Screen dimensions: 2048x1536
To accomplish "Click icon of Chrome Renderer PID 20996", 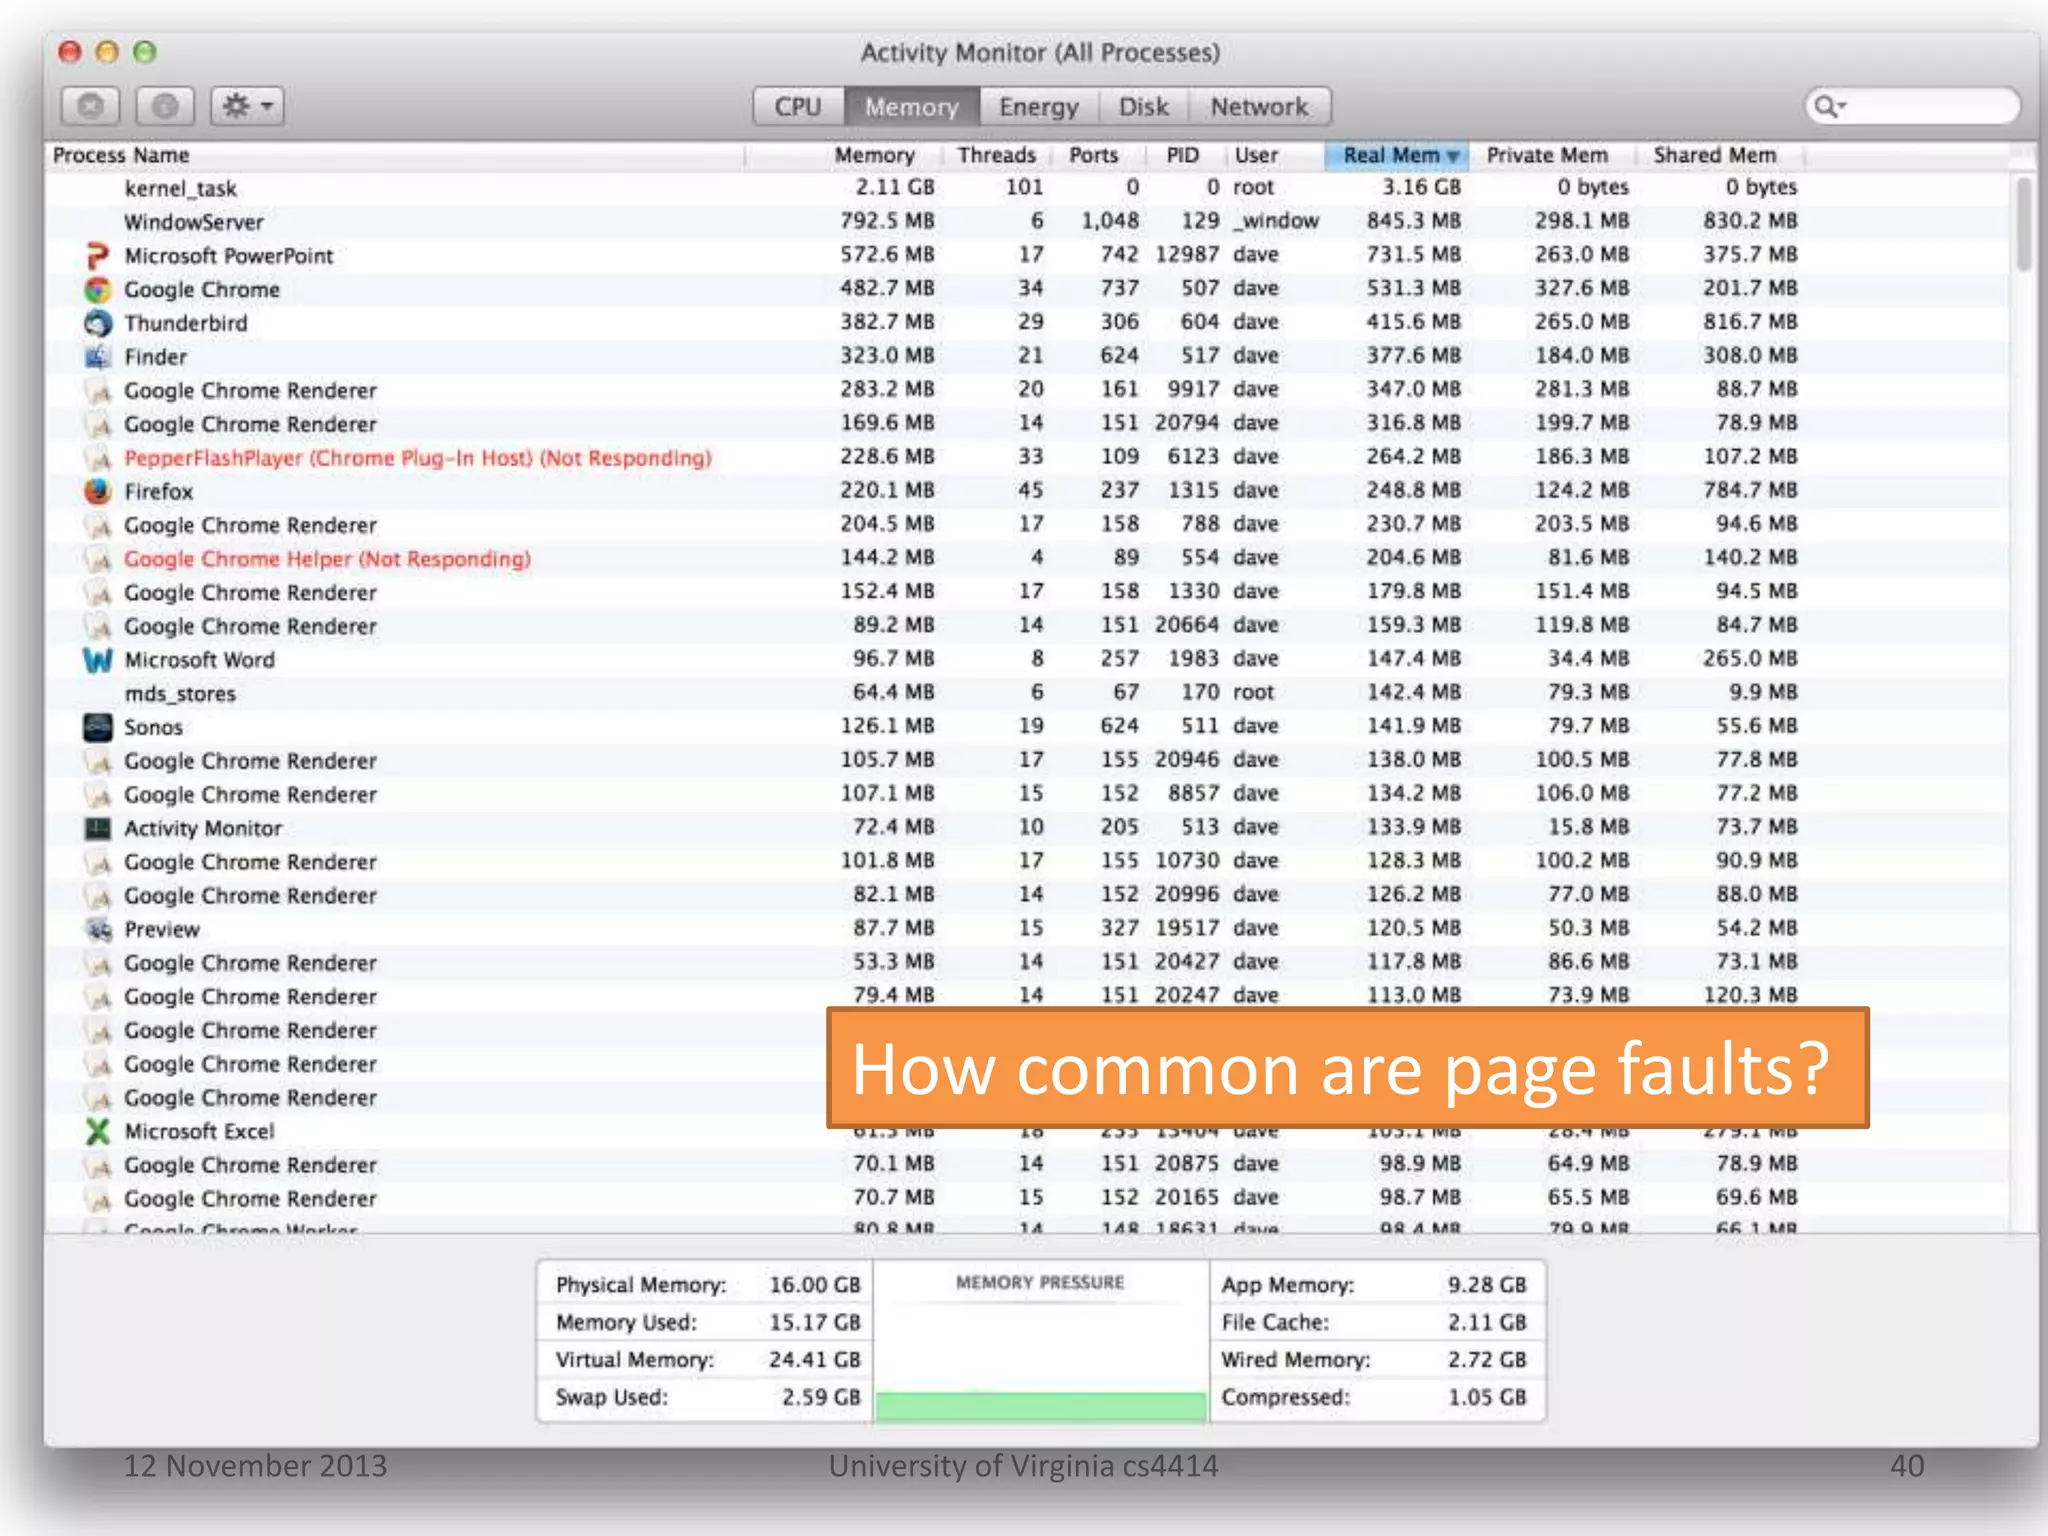I will 98,896.
